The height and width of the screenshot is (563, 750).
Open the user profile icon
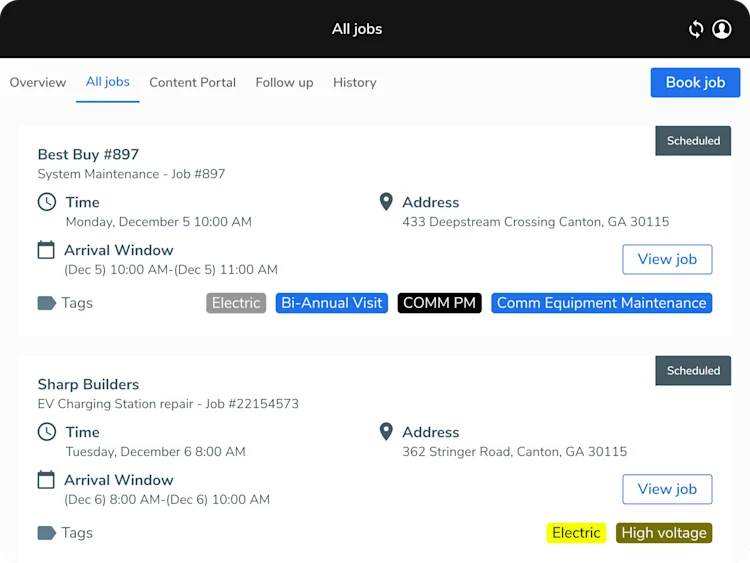pos(721,29)
